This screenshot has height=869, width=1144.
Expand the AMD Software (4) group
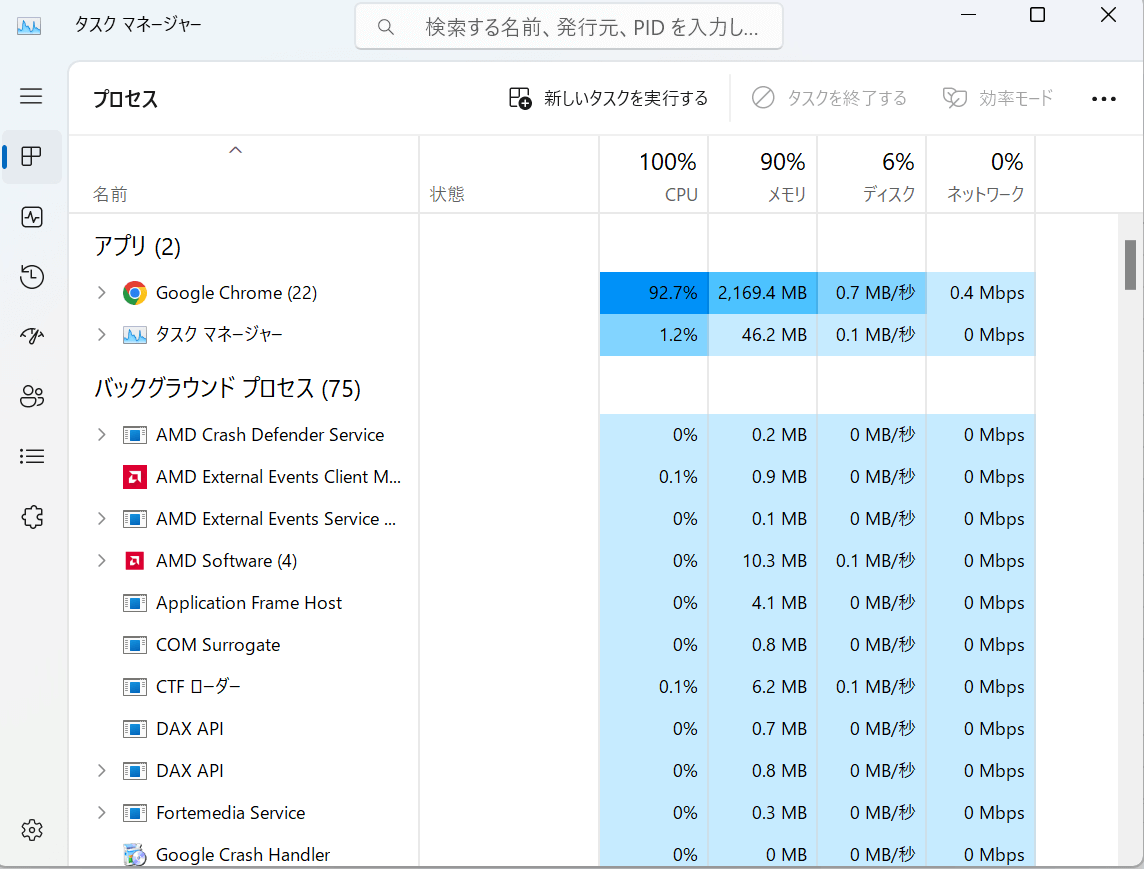[x=101, y=561]
